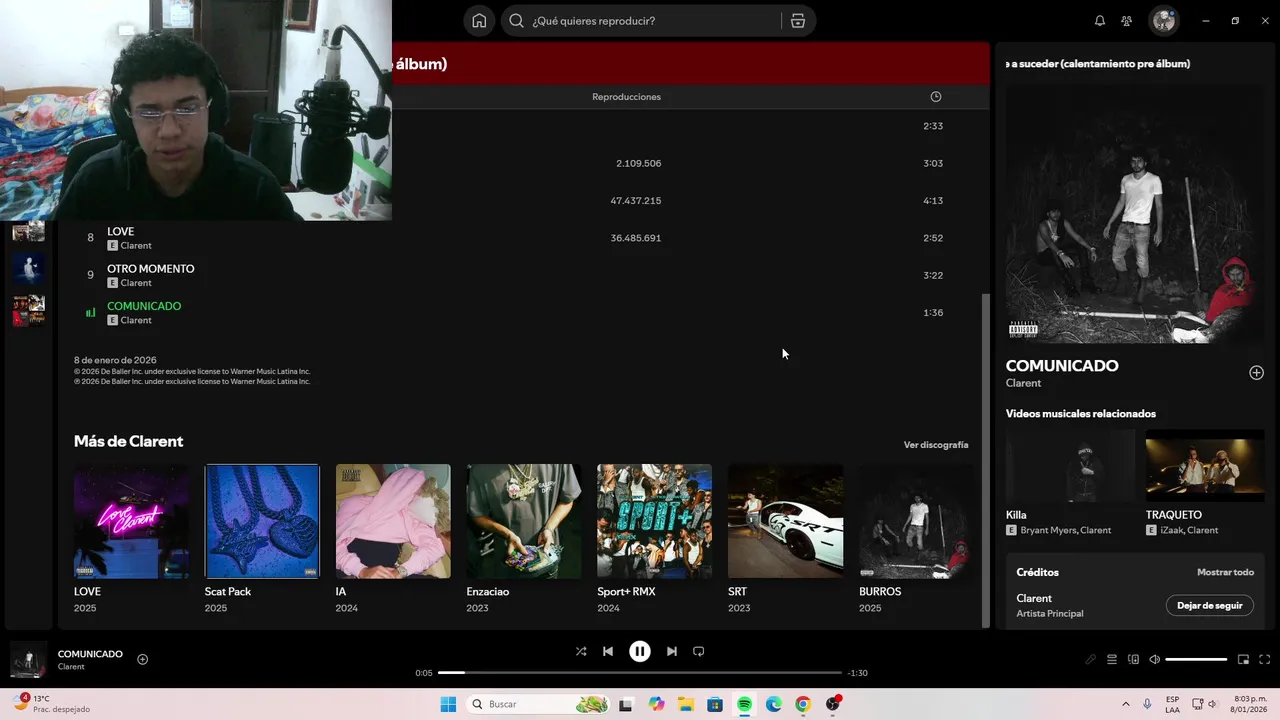Open Connect to a device

pos(1133,660)
